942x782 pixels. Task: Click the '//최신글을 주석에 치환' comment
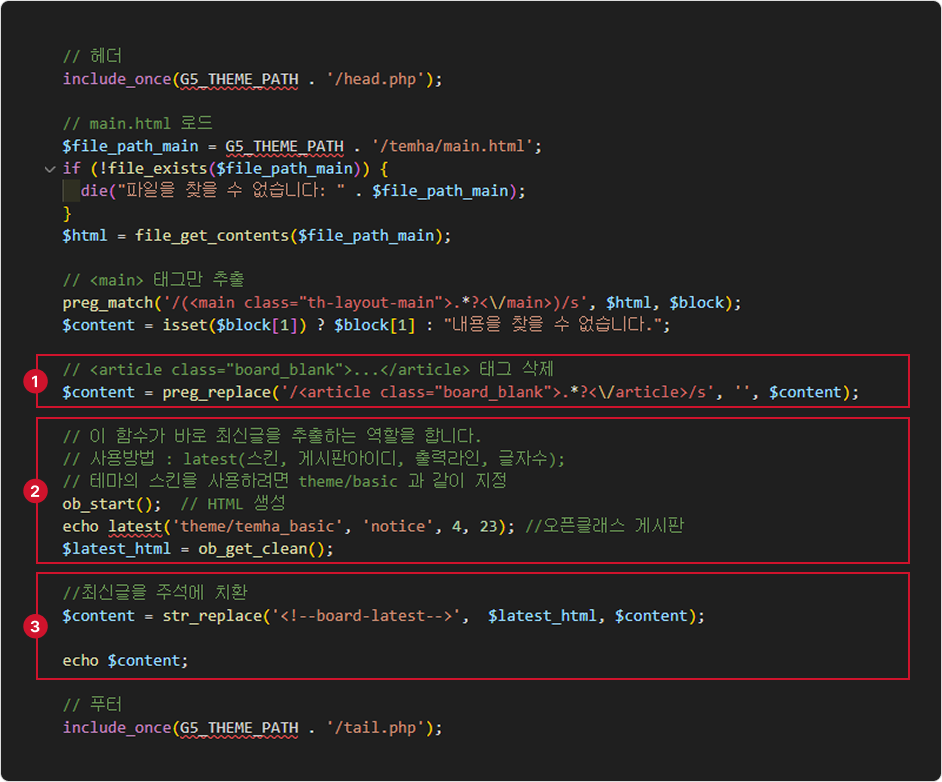[x=155, y=593]
